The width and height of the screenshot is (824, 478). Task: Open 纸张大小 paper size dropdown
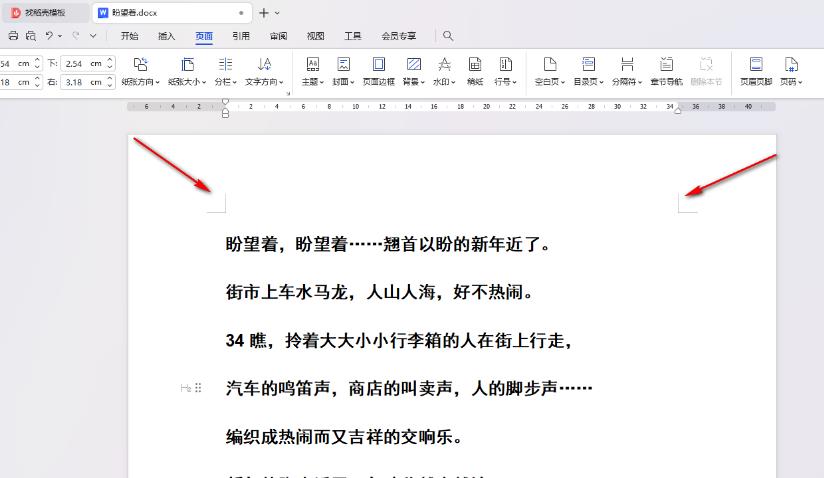click(x=187, y=71)
